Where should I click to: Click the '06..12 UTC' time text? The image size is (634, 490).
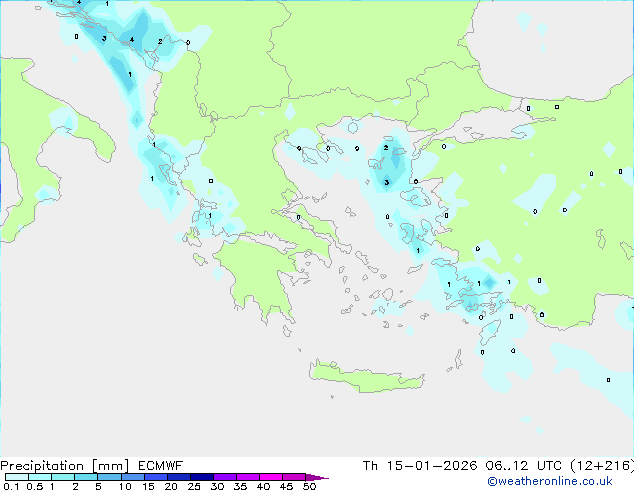[524, 466]
